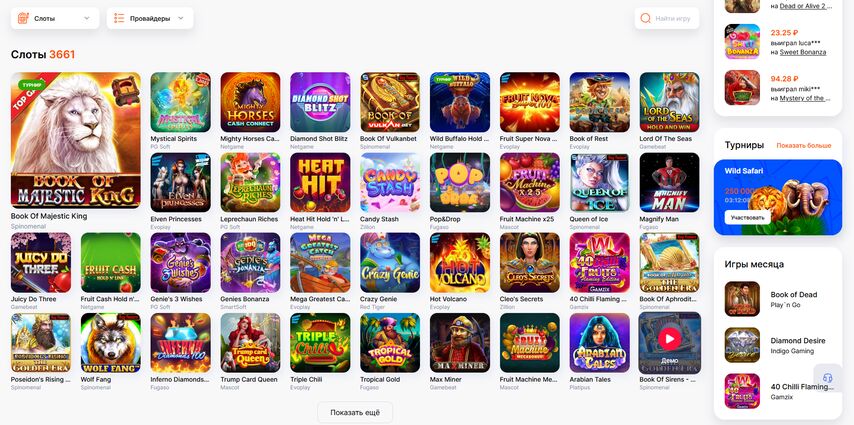Click Участвовать in Wild Safari tournament
Image resolution: width=854 pixels, height=425 pixels.
pos(748,217)
